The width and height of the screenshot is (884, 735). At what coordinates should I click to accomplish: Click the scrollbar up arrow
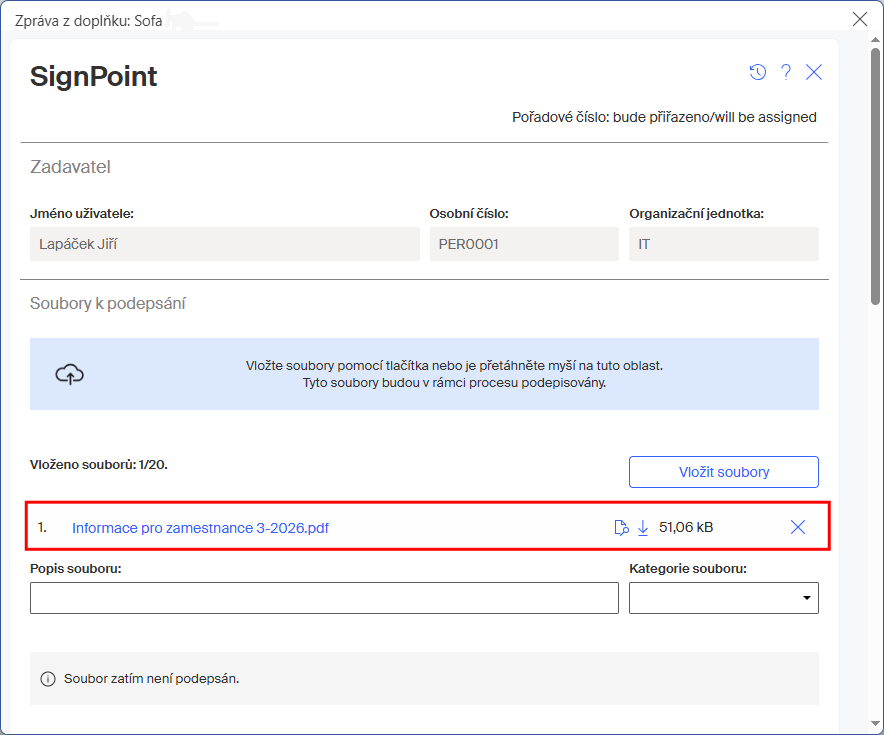point(875,40)
